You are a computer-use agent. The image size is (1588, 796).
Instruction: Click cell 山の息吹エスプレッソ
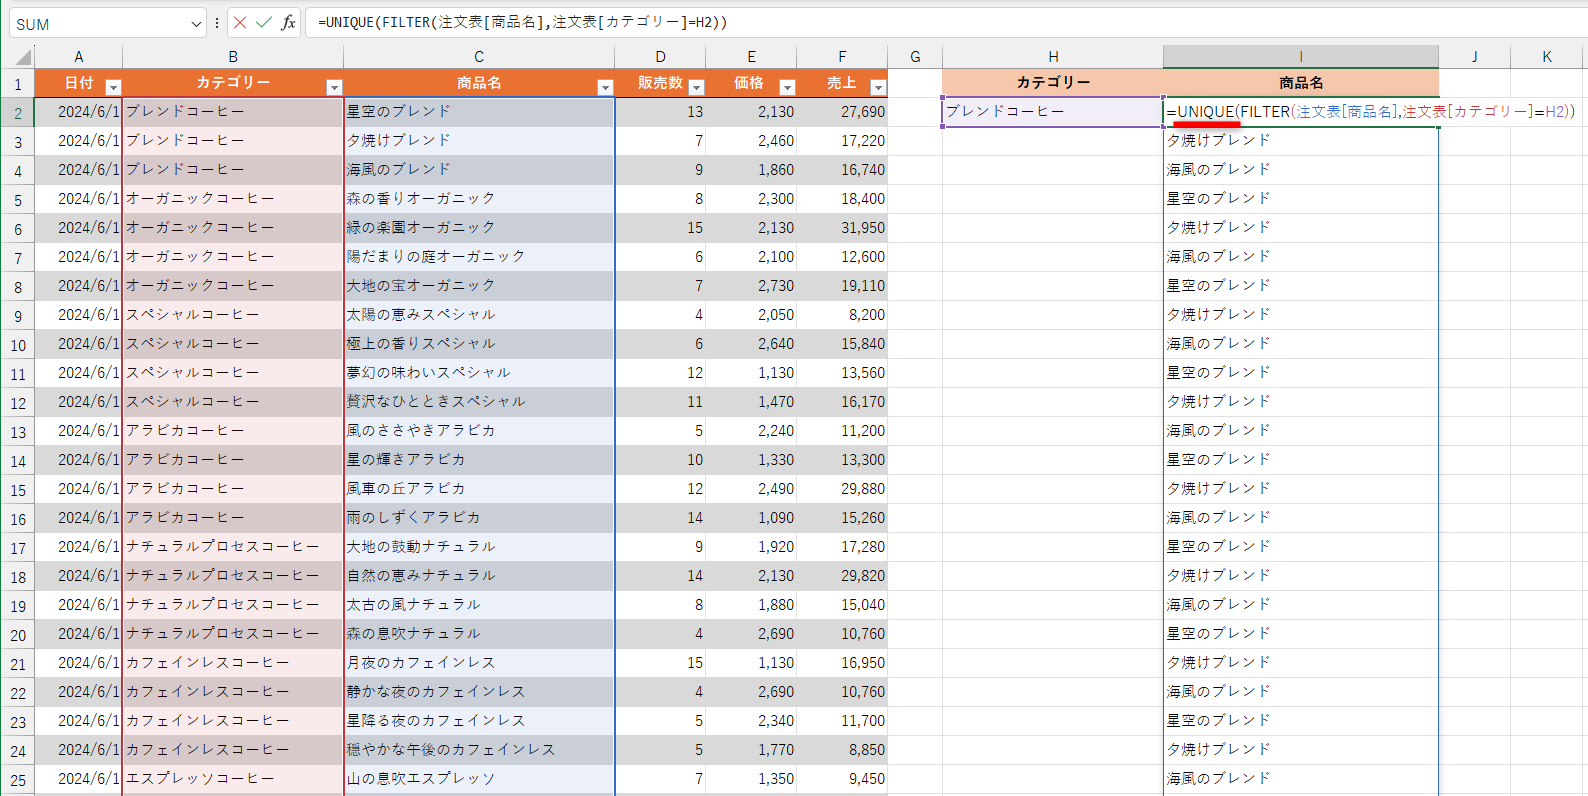[479, 779]
